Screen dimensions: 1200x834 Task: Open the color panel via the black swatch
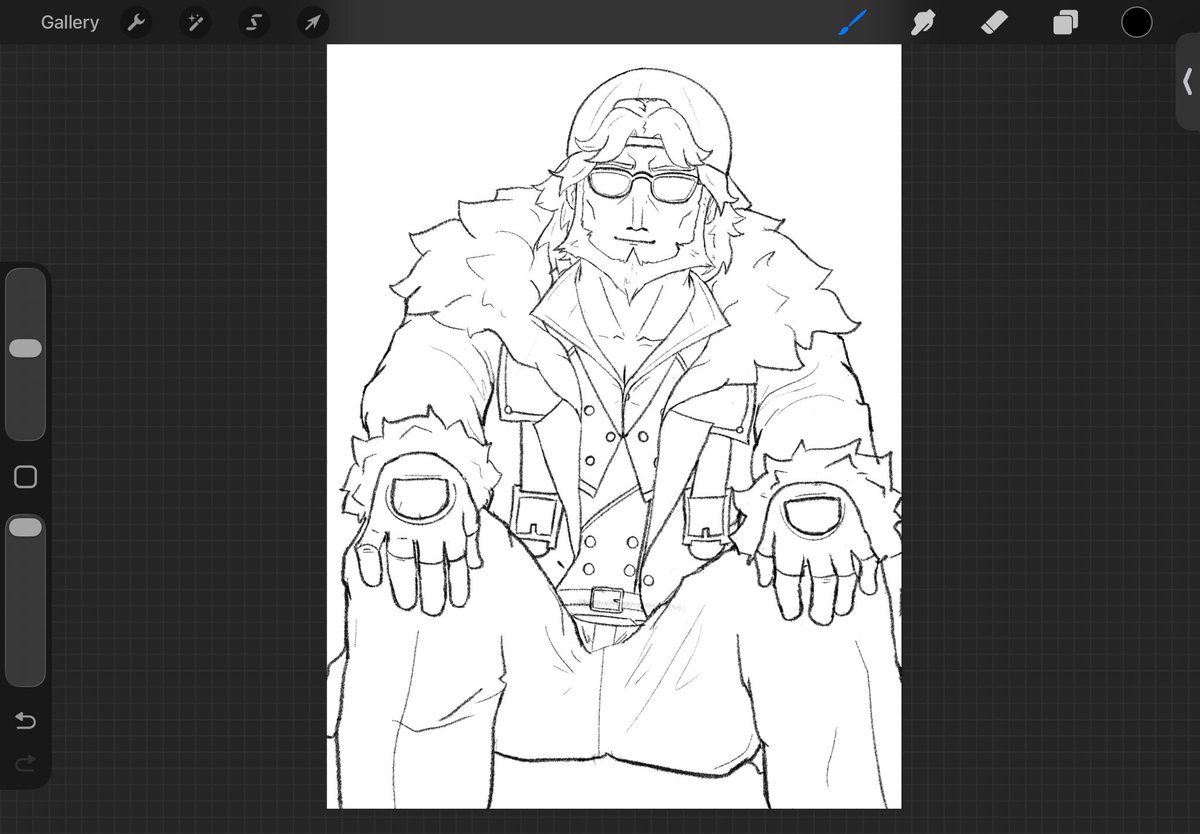1137,21
